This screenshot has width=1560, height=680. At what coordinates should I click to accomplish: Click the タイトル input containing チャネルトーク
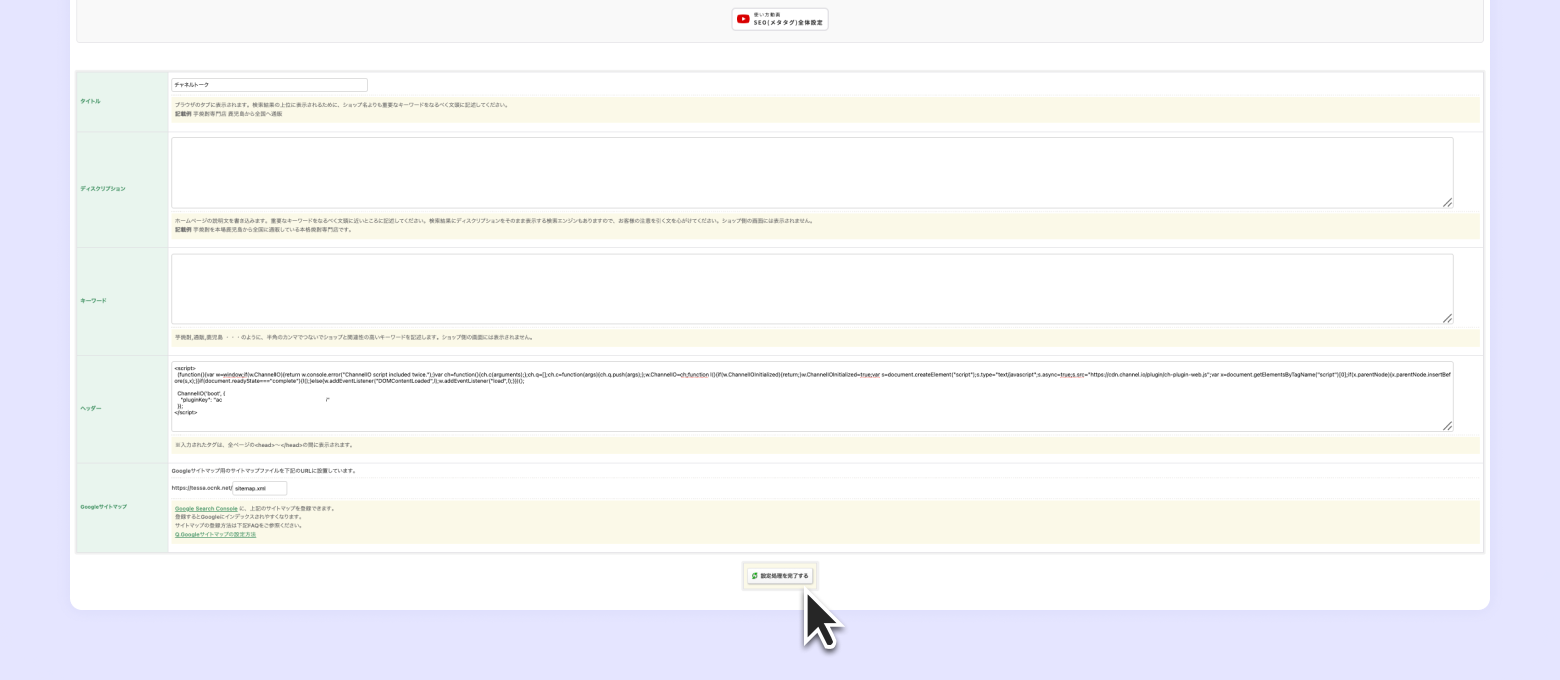pos(269,85)
